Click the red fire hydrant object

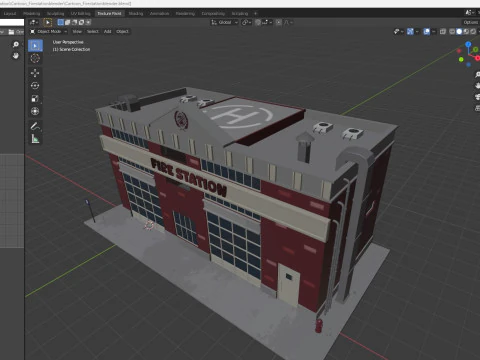[319, 325]
